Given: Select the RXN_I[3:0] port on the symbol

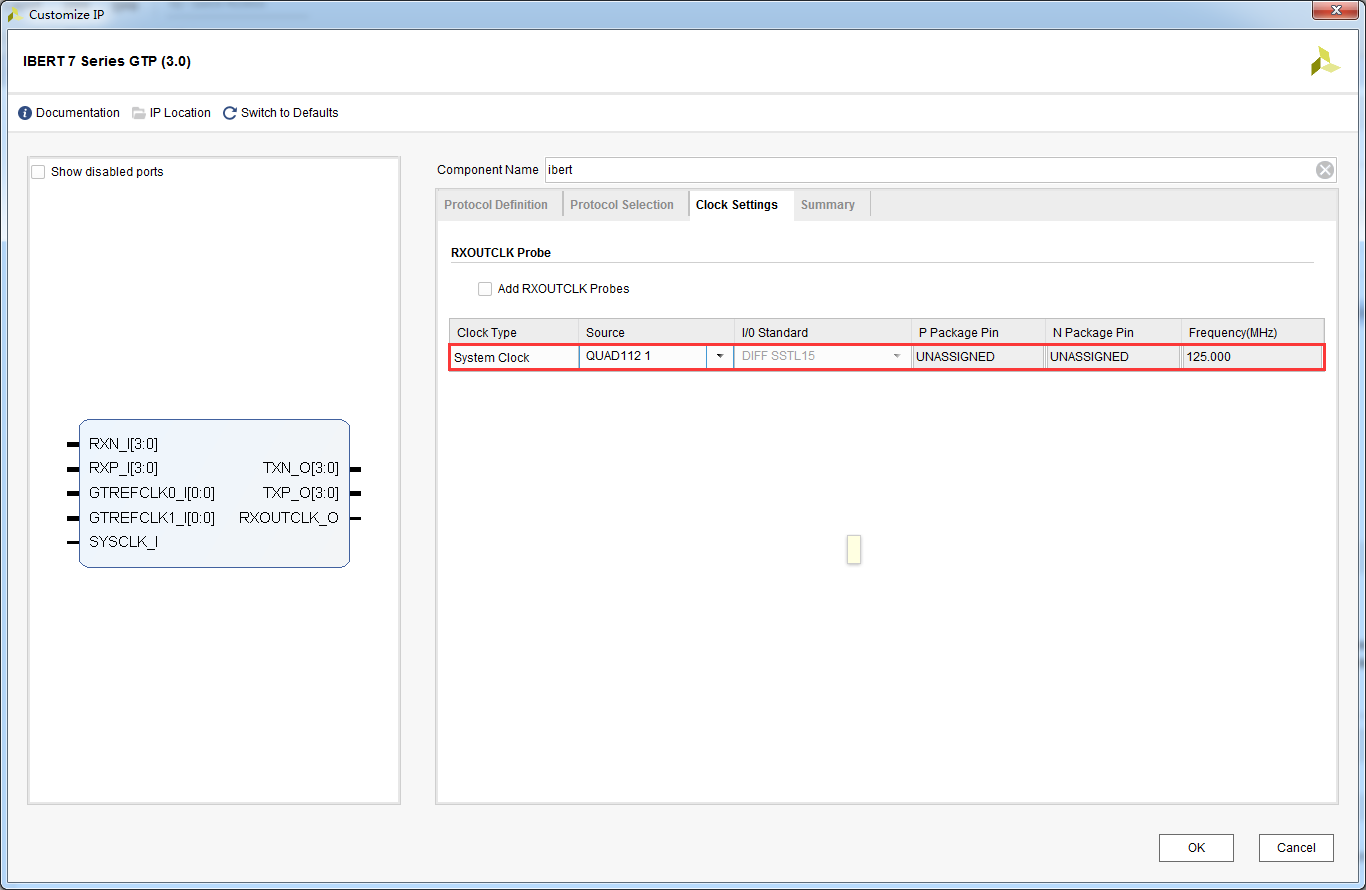Looking at the screenshot, I should click(x=123, y=444).
